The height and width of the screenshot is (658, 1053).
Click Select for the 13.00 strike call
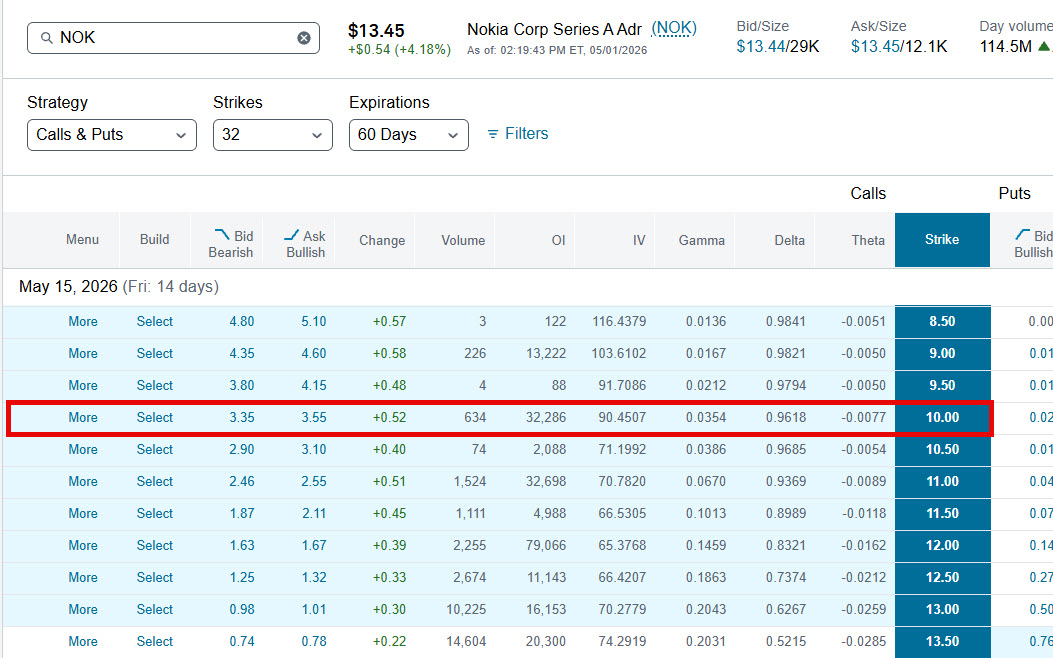click(154, 610)
